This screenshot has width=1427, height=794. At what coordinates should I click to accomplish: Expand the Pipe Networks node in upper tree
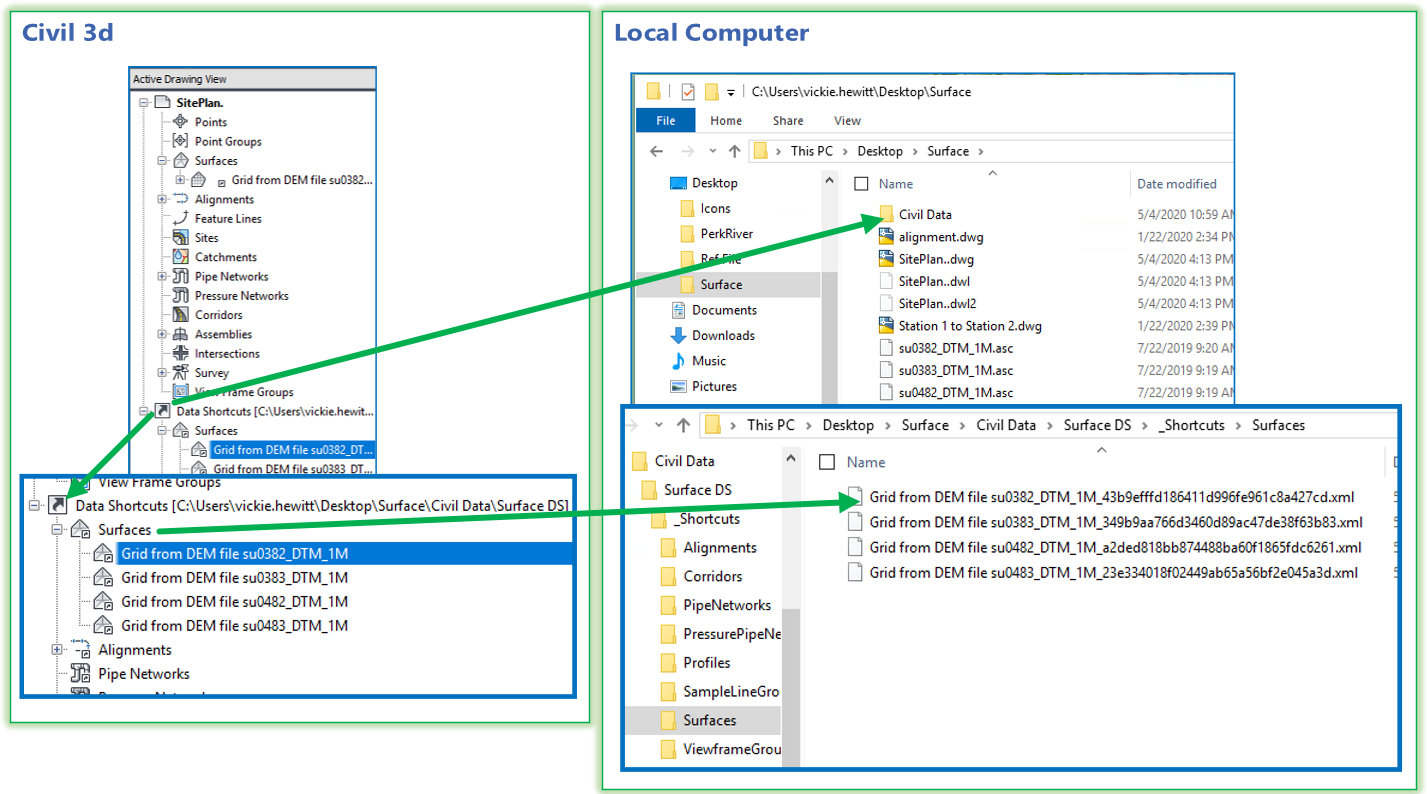coord(163,276)
